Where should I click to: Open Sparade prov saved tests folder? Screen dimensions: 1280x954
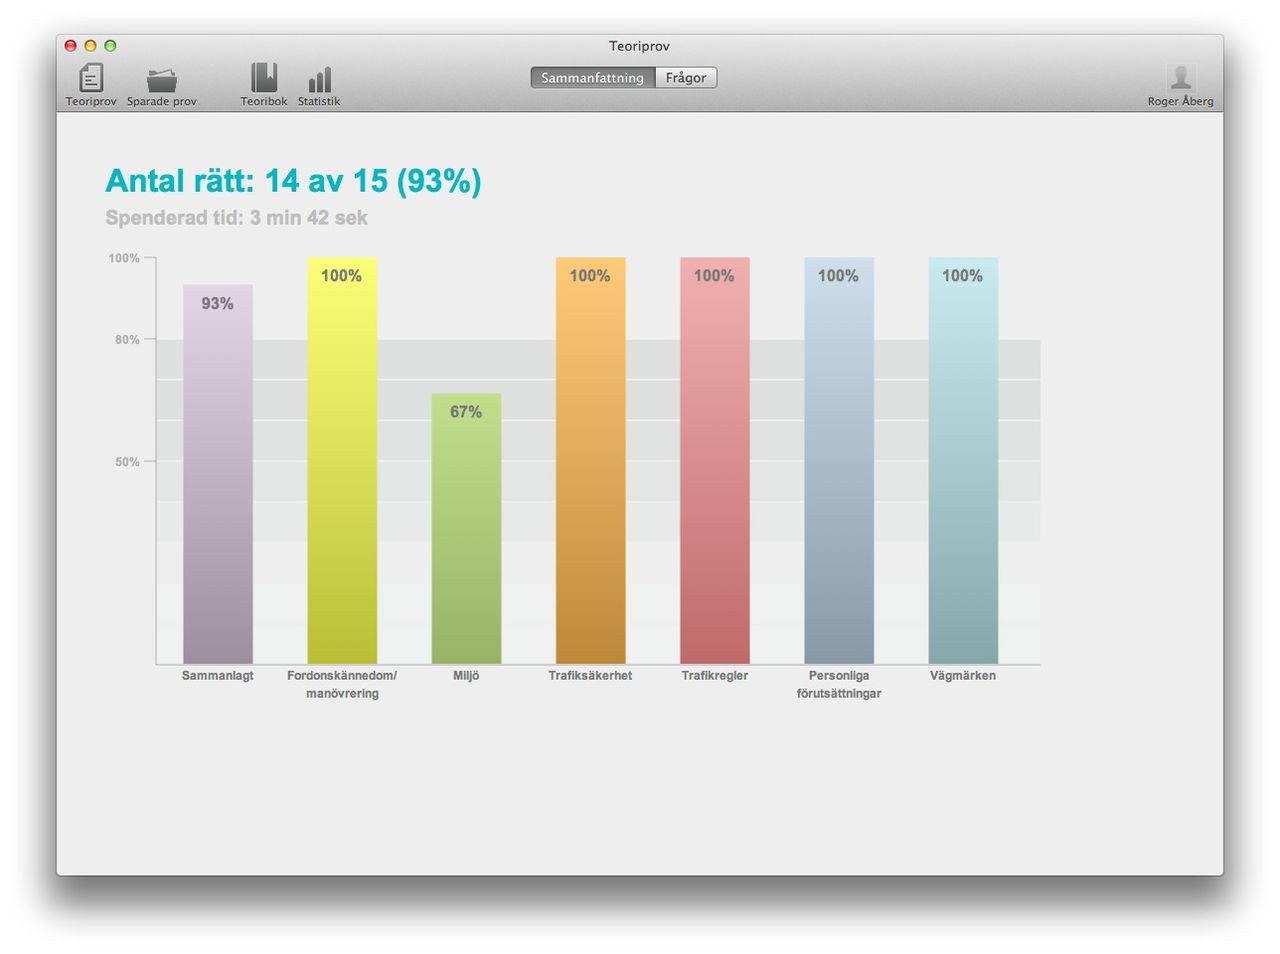pos(161,80)
